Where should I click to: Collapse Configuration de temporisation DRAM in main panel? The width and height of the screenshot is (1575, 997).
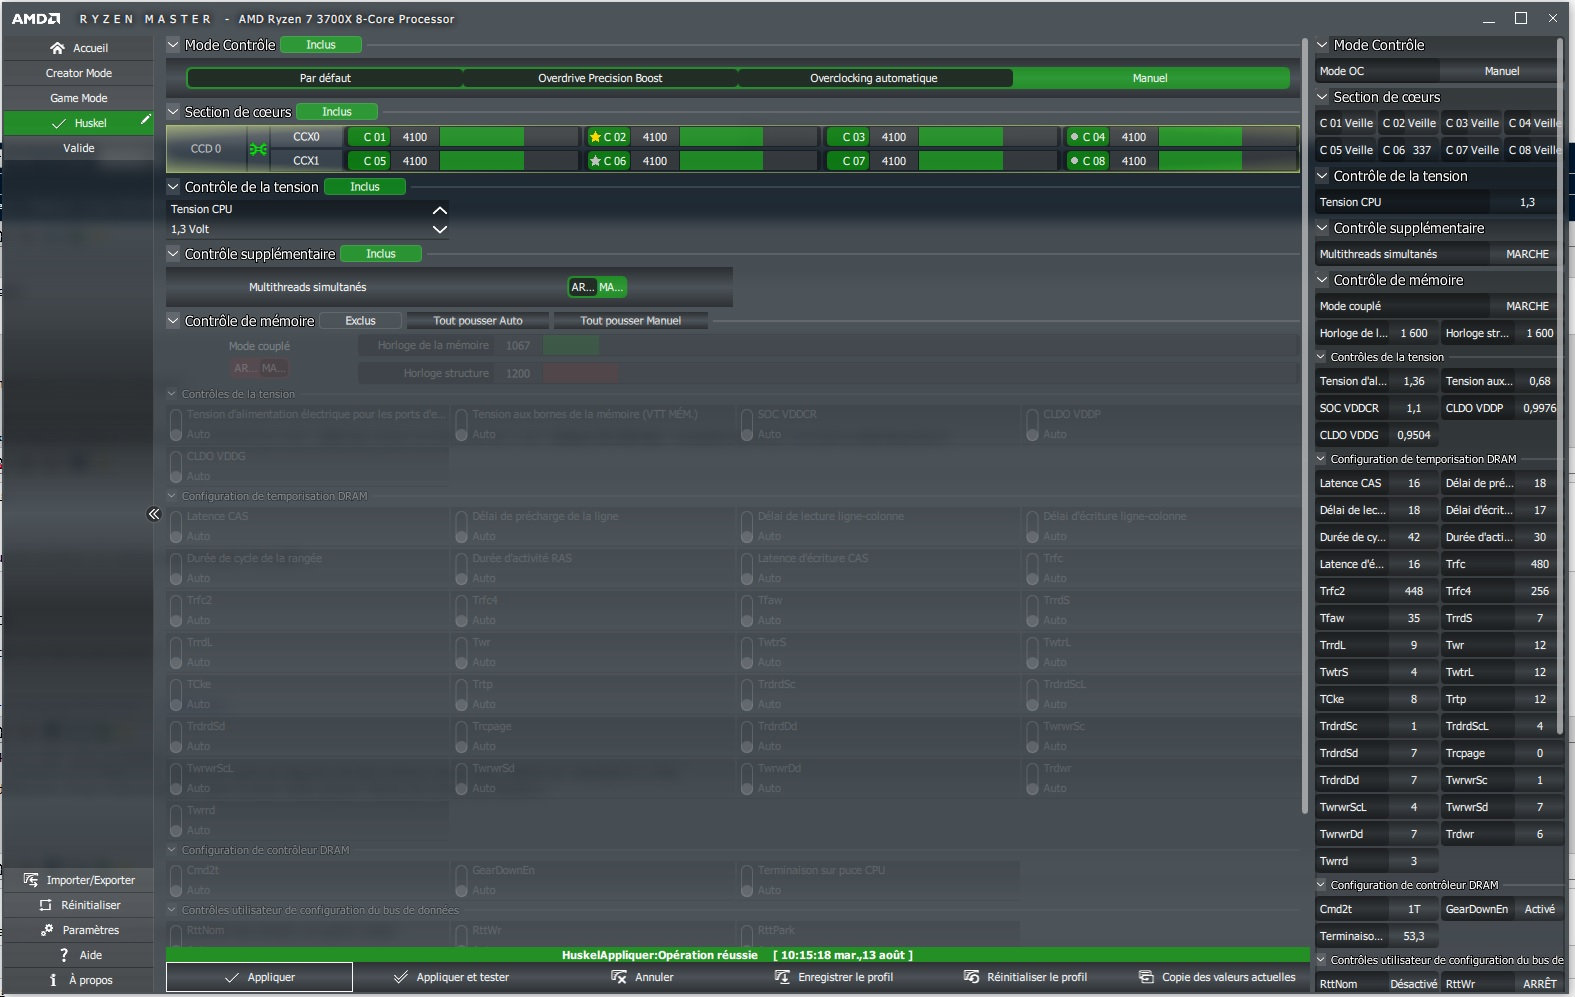[x=172, y=496]
